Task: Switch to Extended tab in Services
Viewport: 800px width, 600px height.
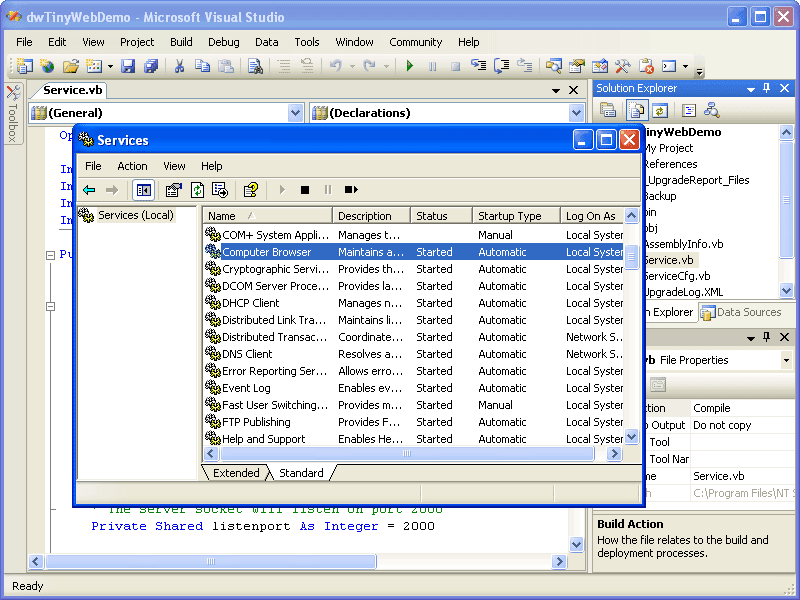Action: click(x=236, y=473)
